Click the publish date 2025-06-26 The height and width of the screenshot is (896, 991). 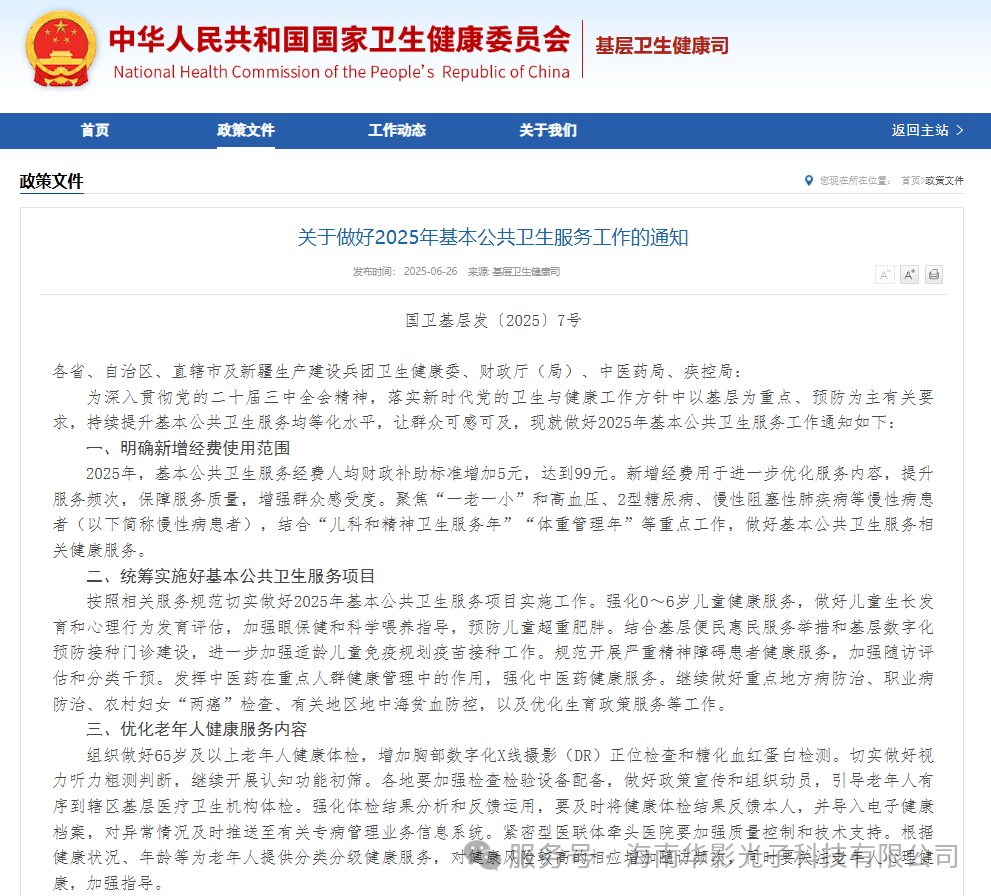coord(430,272)
